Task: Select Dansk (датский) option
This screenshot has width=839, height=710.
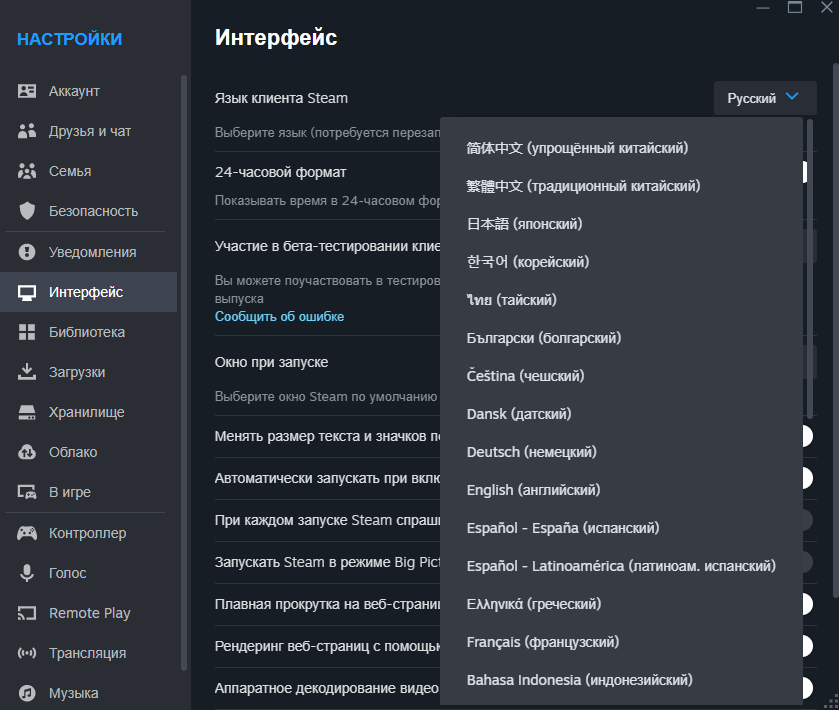Action: (621, 414)
